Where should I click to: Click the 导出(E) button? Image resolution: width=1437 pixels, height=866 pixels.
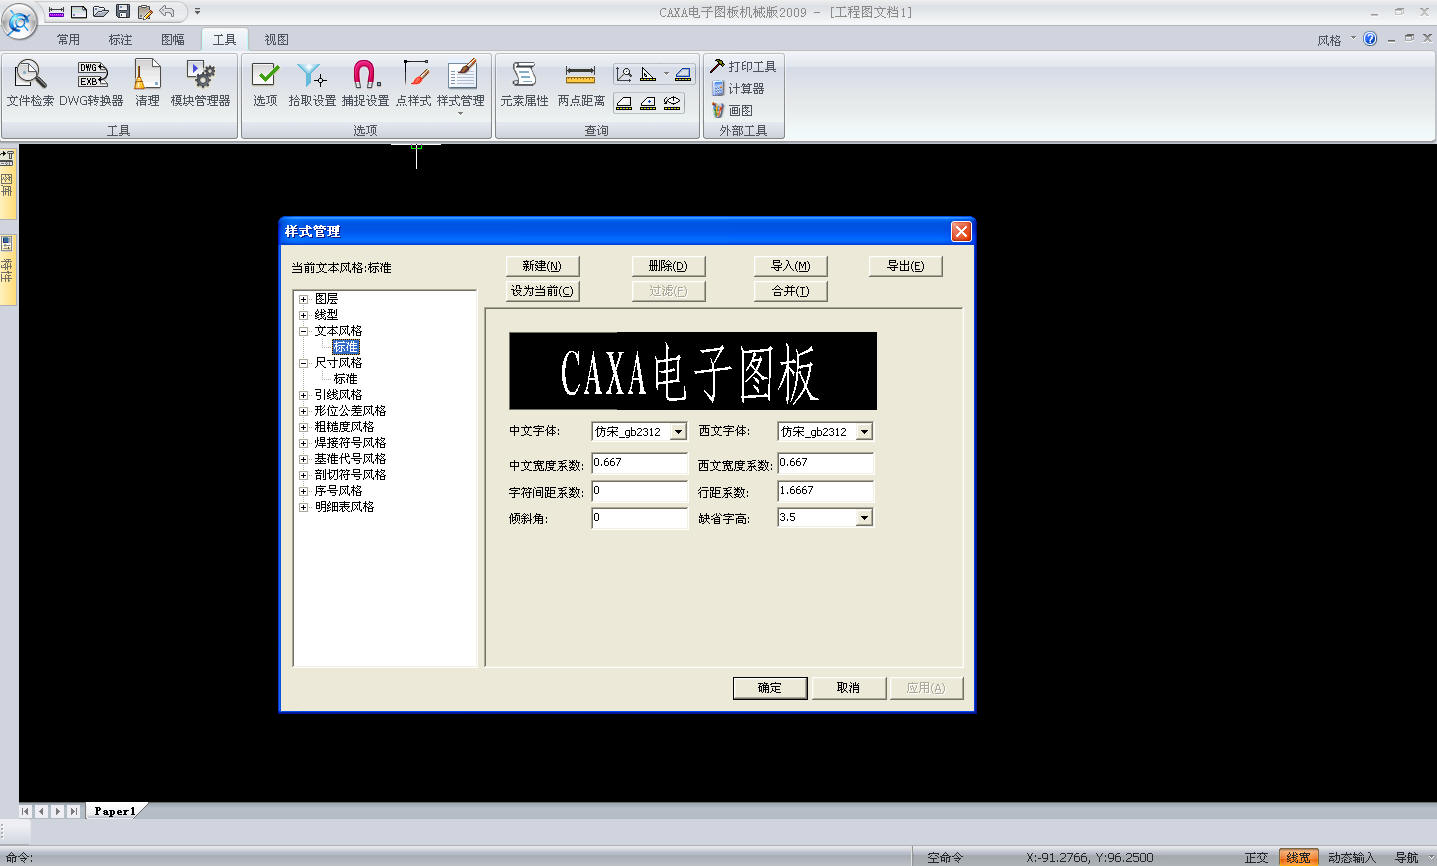[x=906, y=266]
